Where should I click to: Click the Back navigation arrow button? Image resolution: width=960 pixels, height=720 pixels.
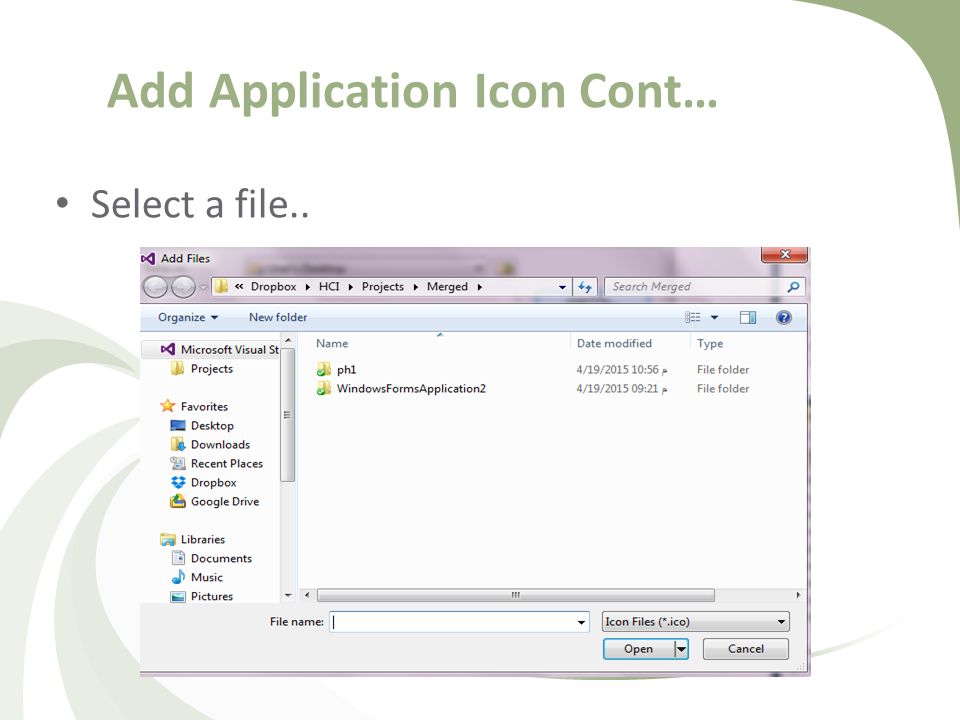click(x=155, y=287)
